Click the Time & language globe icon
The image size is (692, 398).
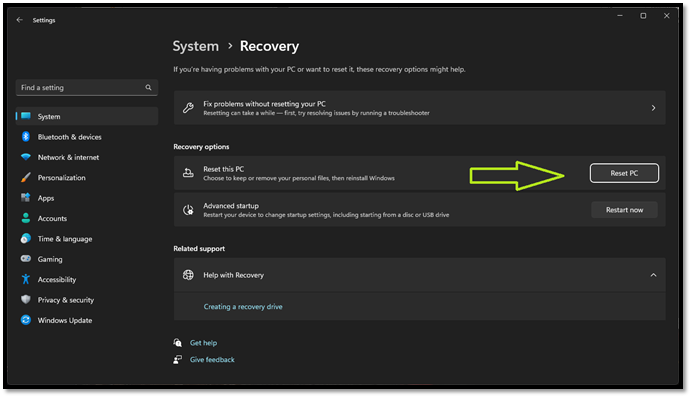click(x=26, y=238)
